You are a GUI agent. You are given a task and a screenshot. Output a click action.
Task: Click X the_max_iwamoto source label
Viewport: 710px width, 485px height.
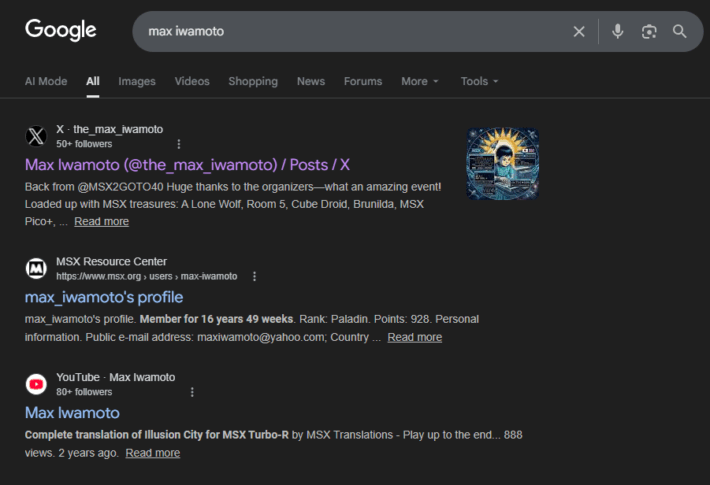click(110, 130)
